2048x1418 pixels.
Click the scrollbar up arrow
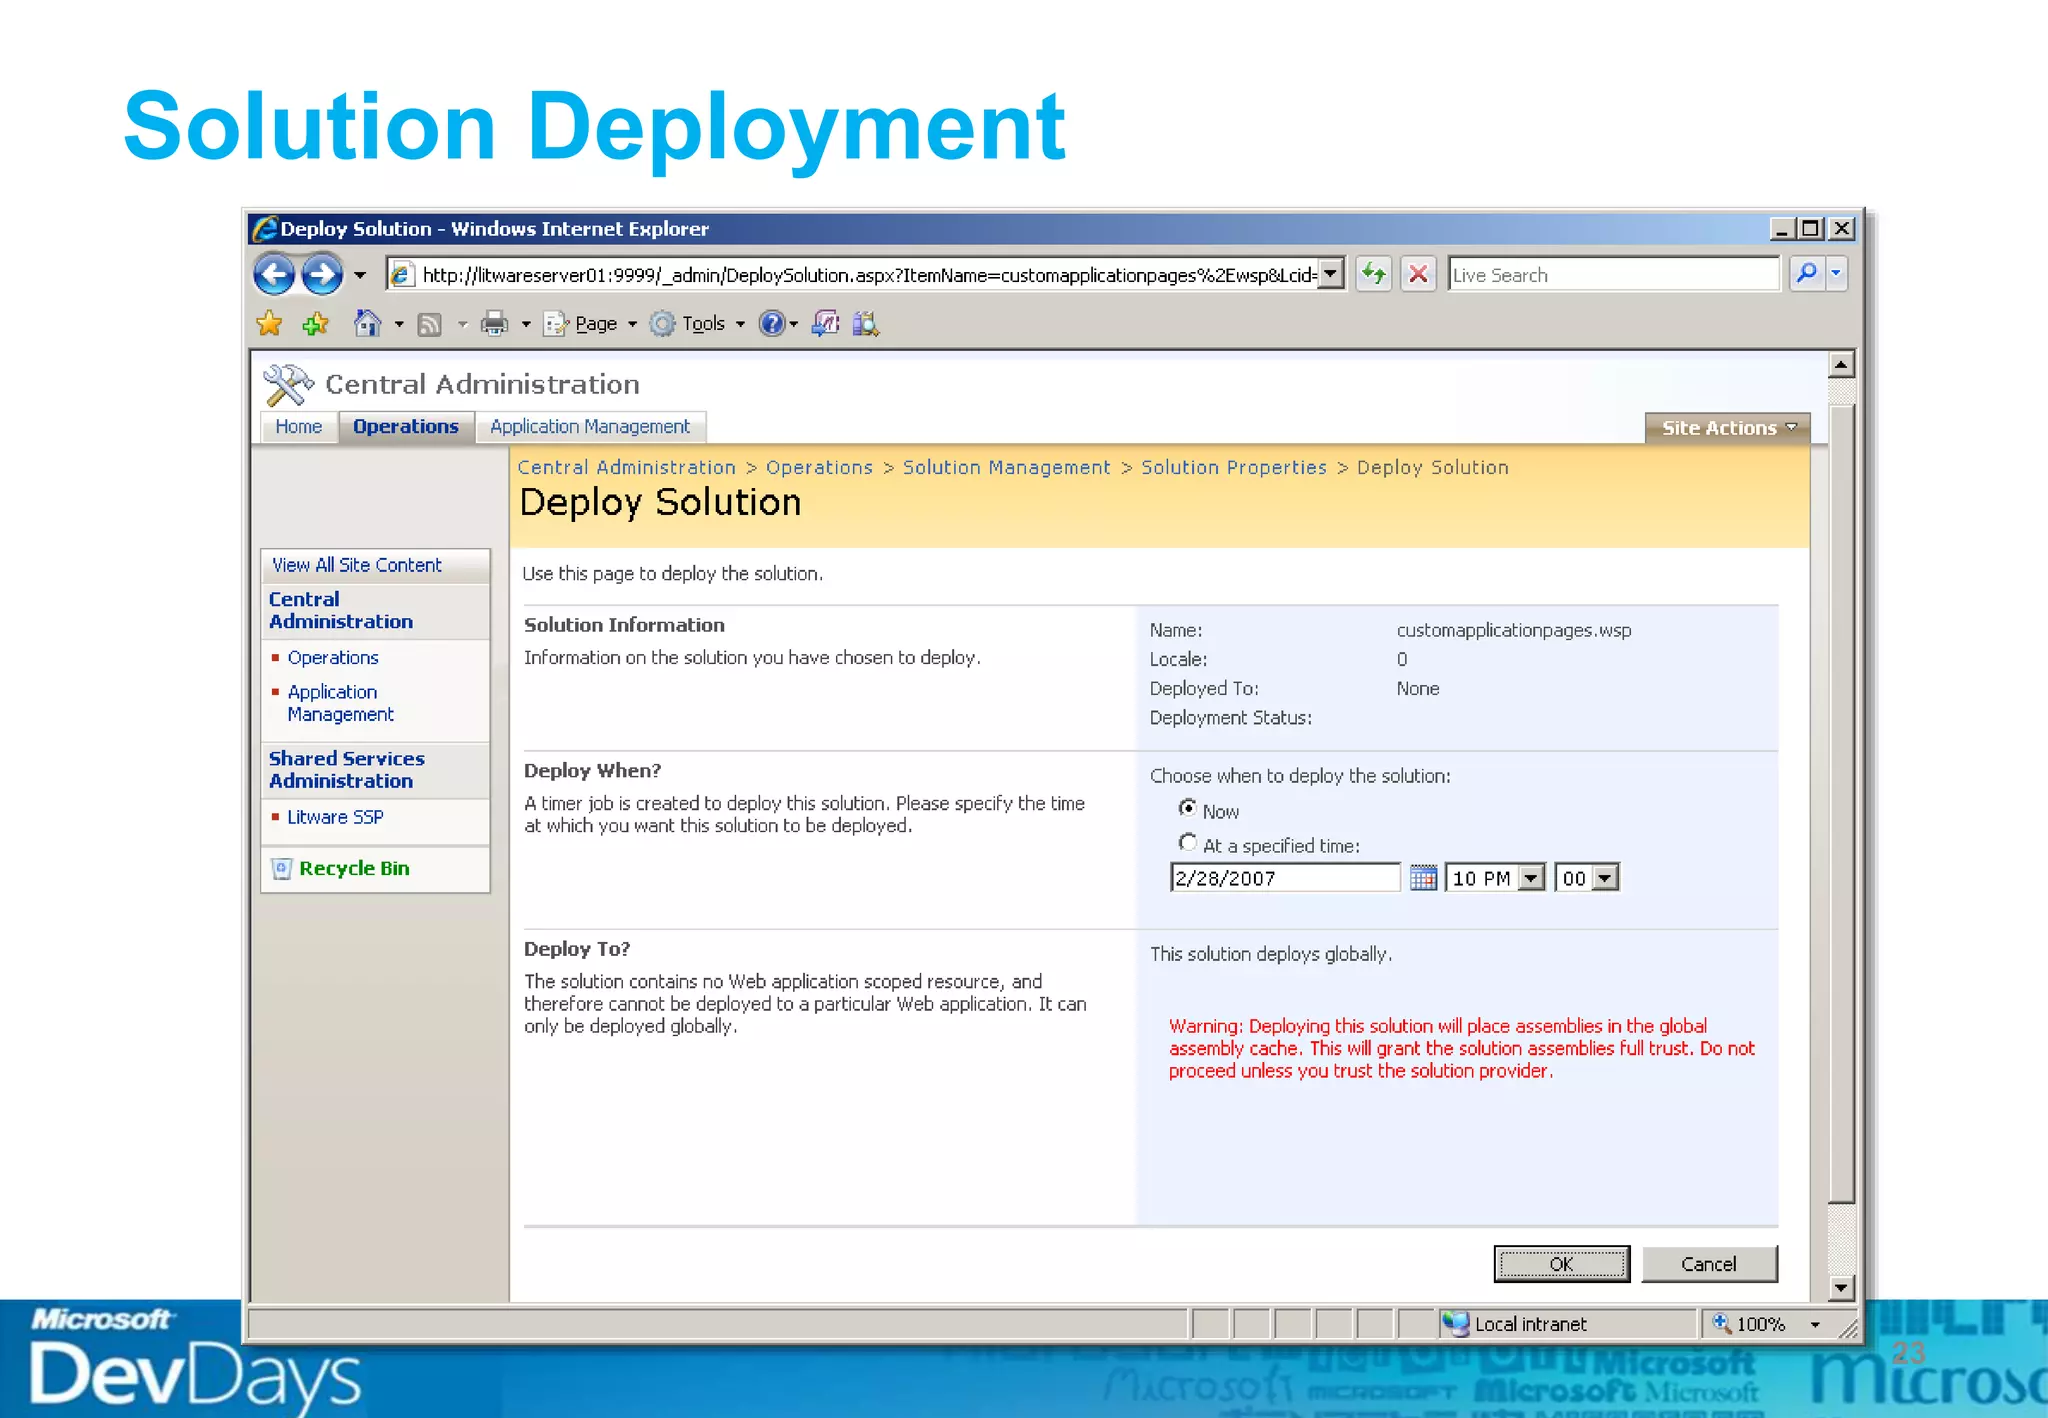[x=1841, y=365]
